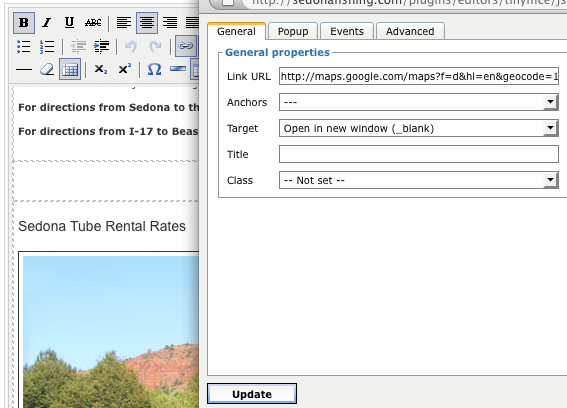
Task: Switch to the Advanced tab
Action: [x=410, y=31]
